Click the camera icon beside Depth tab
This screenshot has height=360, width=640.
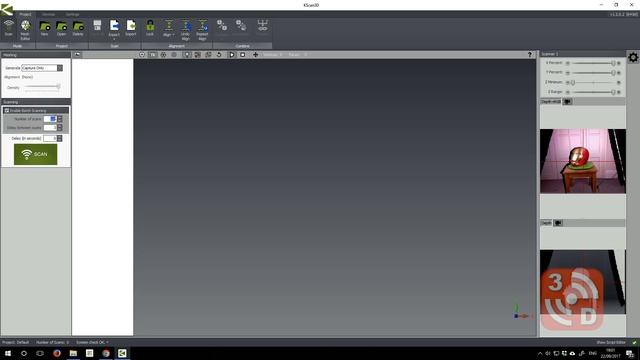[x=558, y=223]
